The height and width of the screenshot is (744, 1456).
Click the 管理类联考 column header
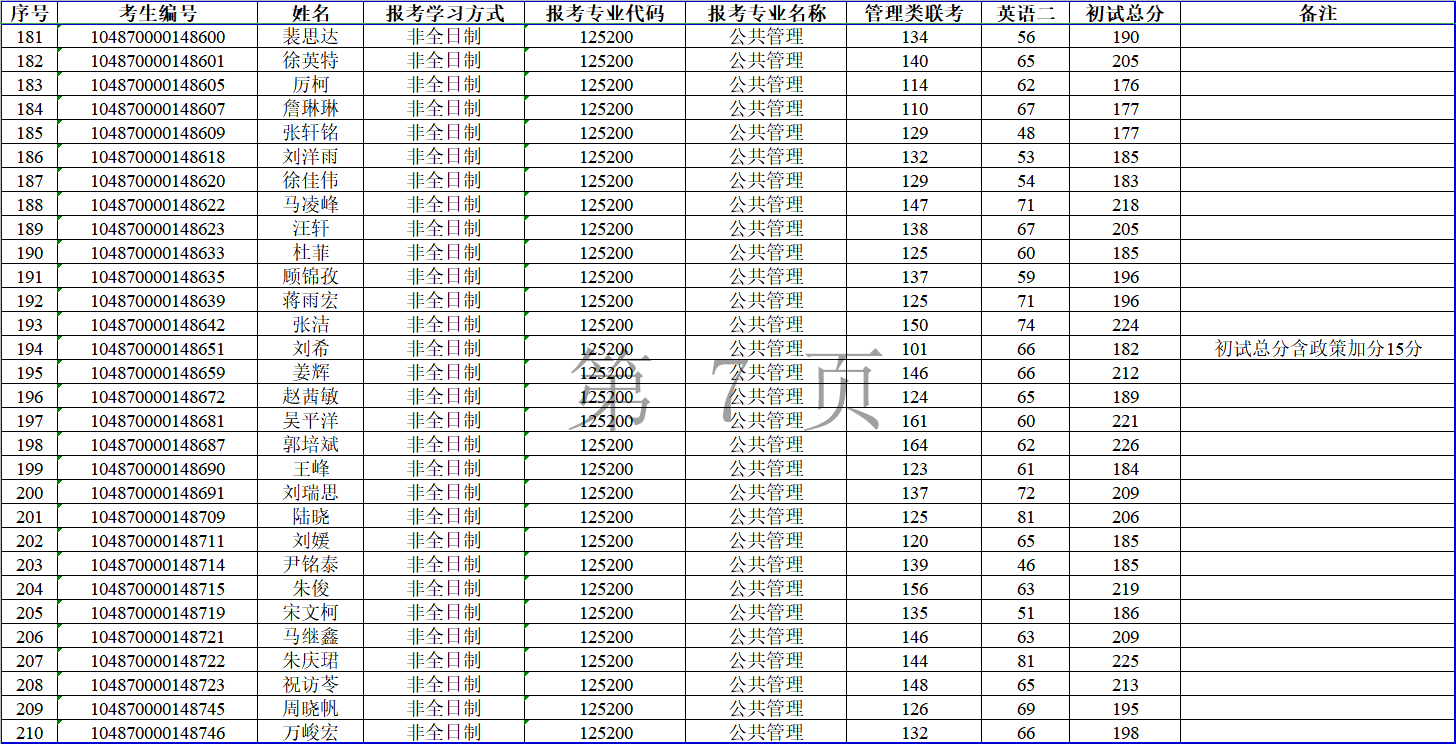914,13
